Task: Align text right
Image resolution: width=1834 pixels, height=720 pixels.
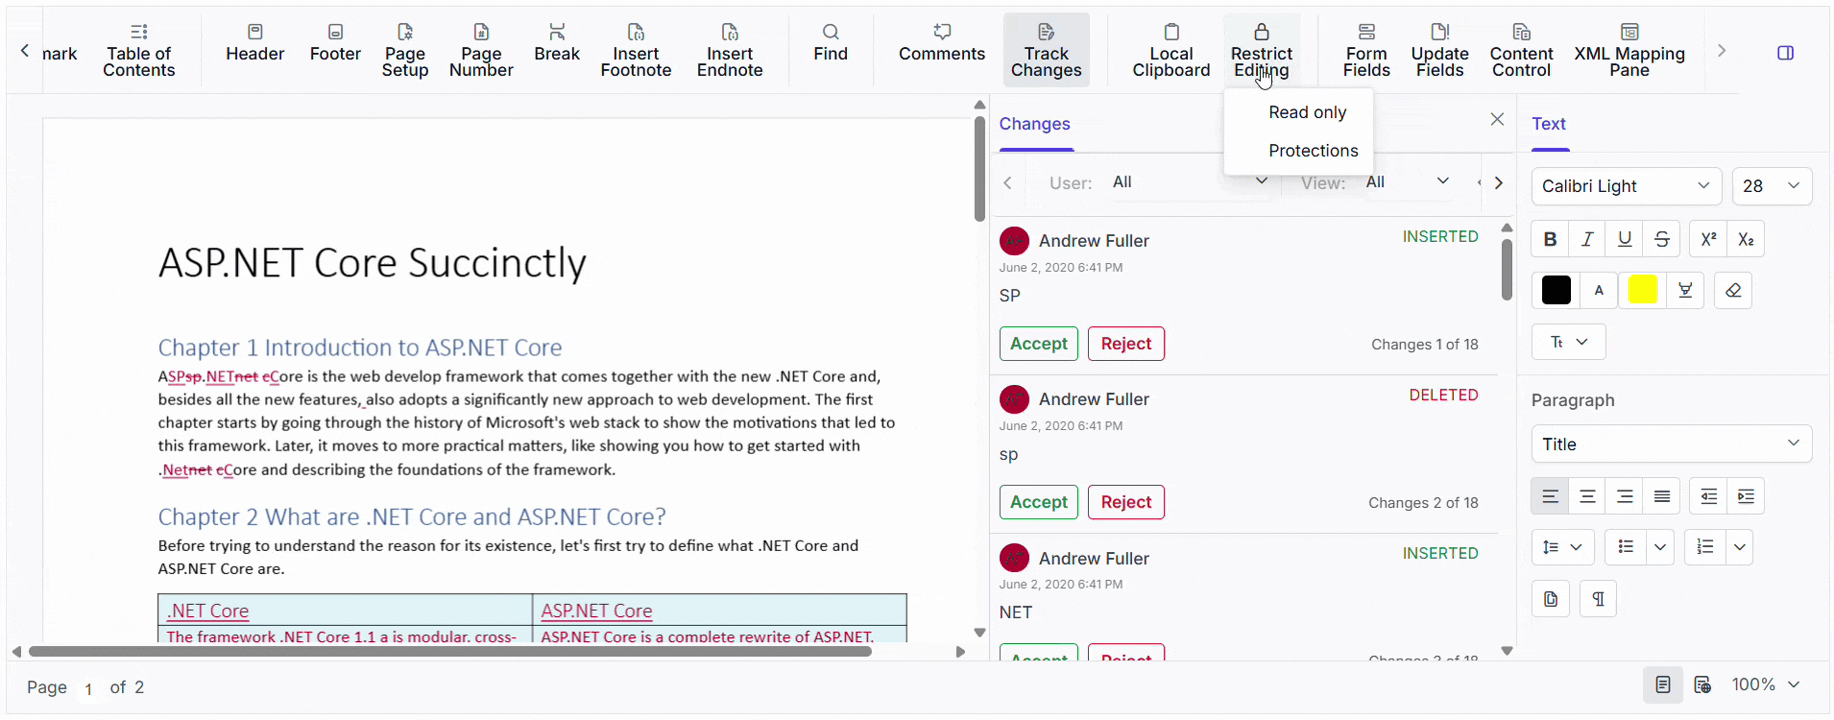Action: pos(1624,496)
